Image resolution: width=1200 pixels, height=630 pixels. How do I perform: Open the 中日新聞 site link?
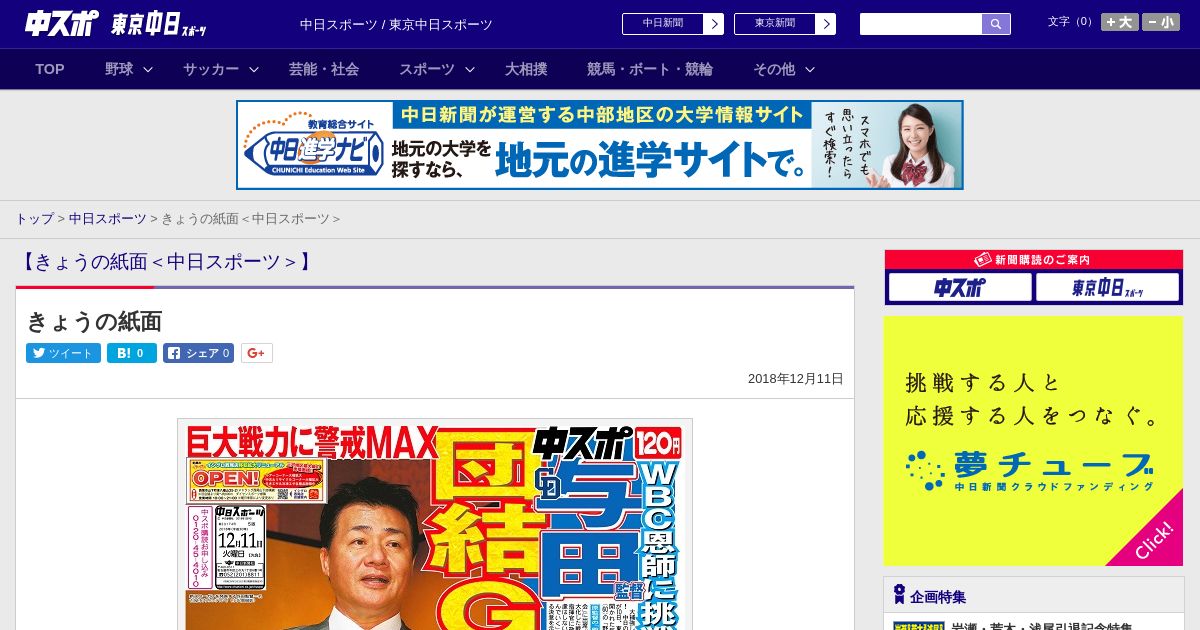pyautogui.click(x=663, y=24)
